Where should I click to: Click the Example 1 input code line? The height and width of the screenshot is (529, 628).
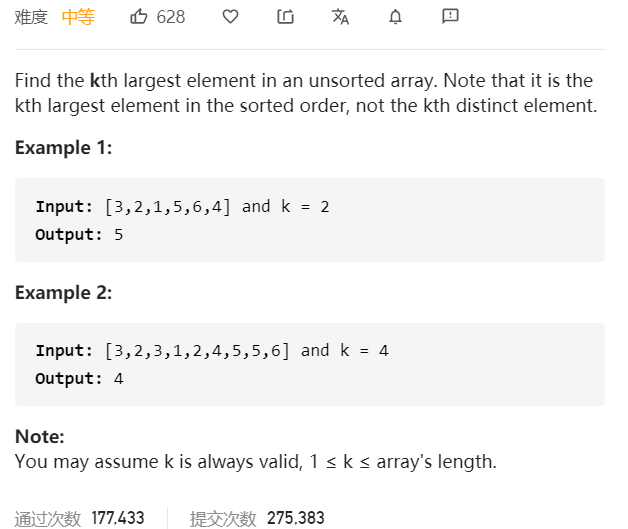(x=183, y=207)
